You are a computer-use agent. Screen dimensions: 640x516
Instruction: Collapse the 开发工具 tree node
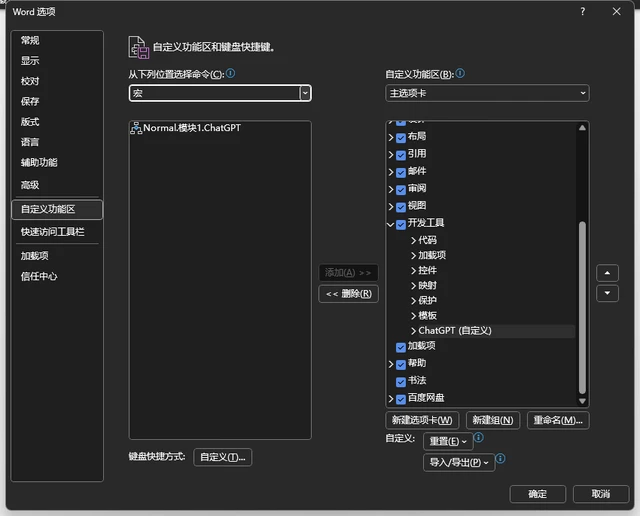[x=391, y=224]
